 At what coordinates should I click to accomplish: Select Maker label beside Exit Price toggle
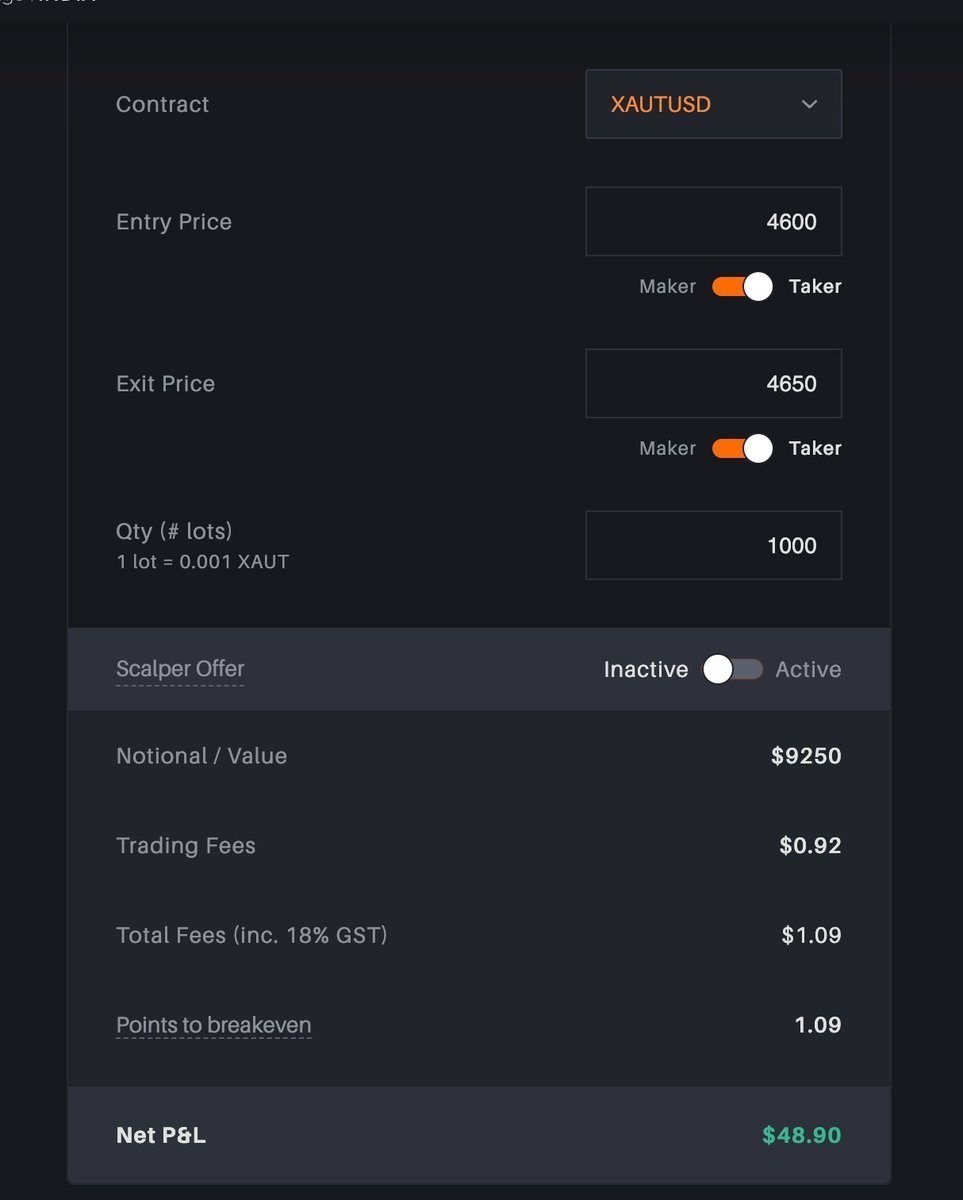pos(667,449)
